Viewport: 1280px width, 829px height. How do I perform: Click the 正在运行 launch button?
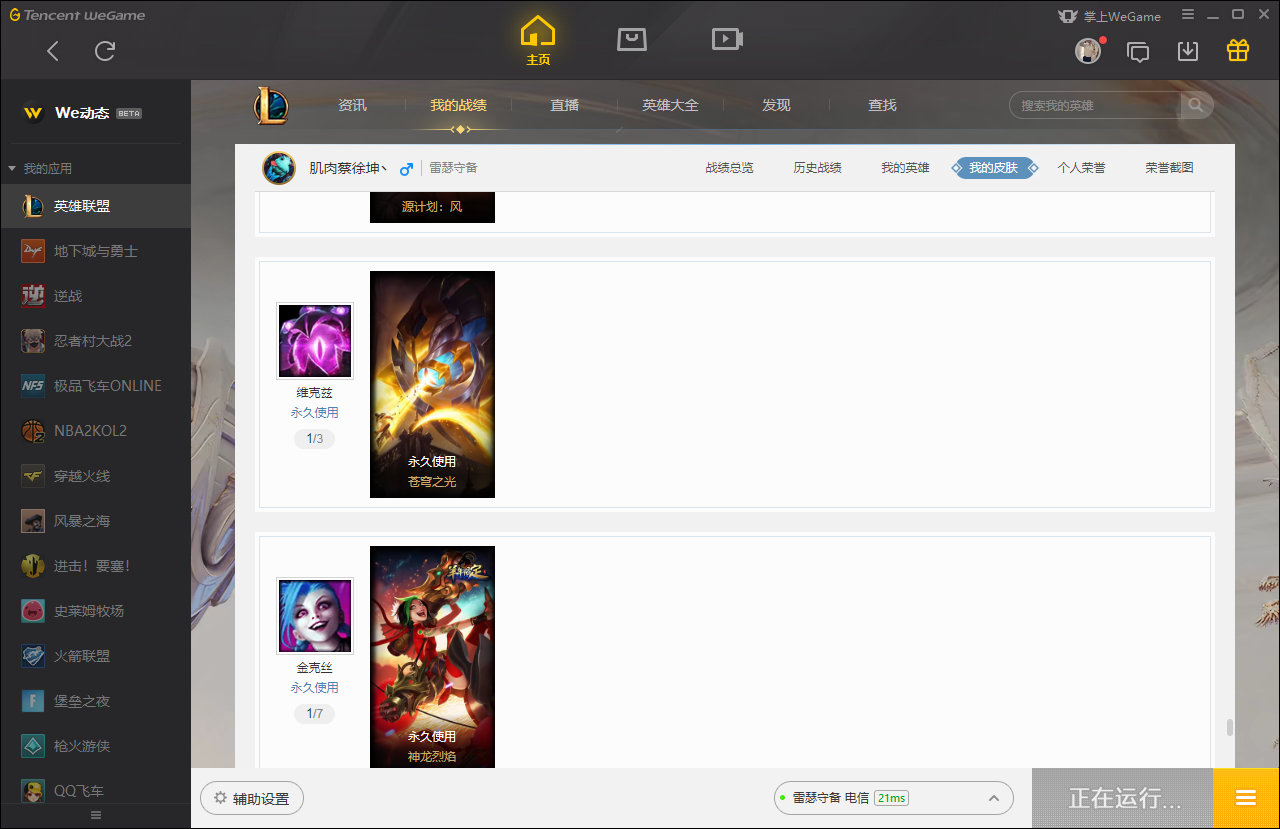(x=1122, y=798)
